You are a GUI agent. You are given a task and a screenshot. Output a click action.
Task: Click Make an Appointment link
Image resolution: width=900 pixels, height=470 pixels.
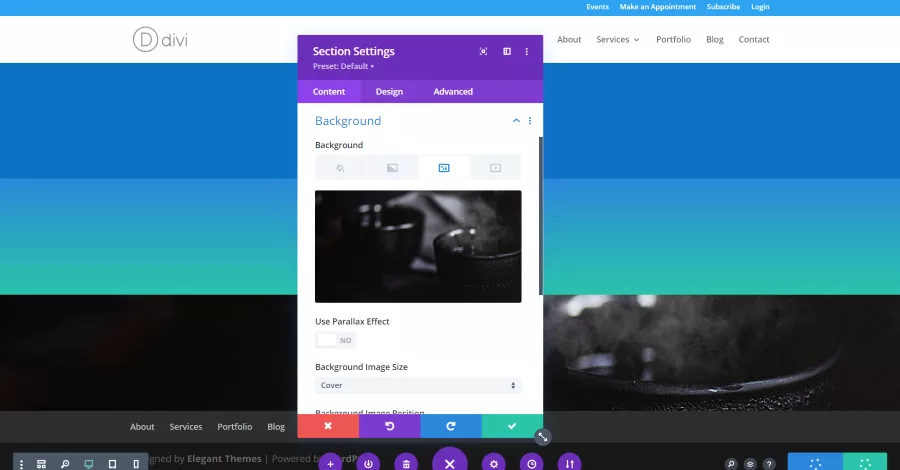657,7
